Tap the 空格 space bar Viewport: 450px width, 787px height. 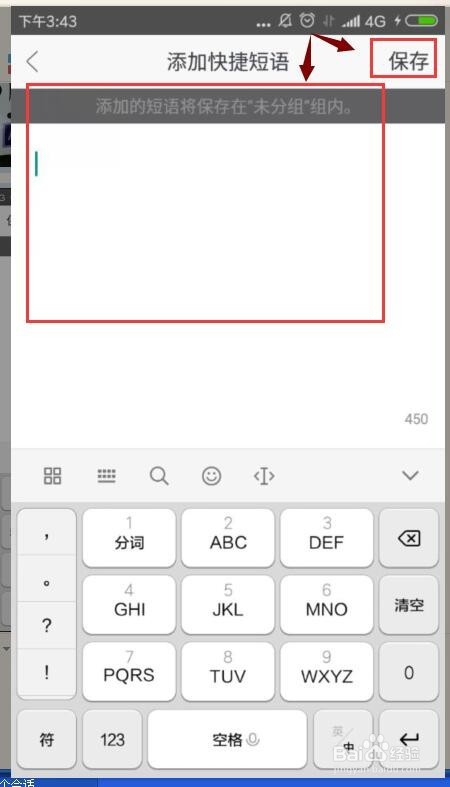(227, 739)
